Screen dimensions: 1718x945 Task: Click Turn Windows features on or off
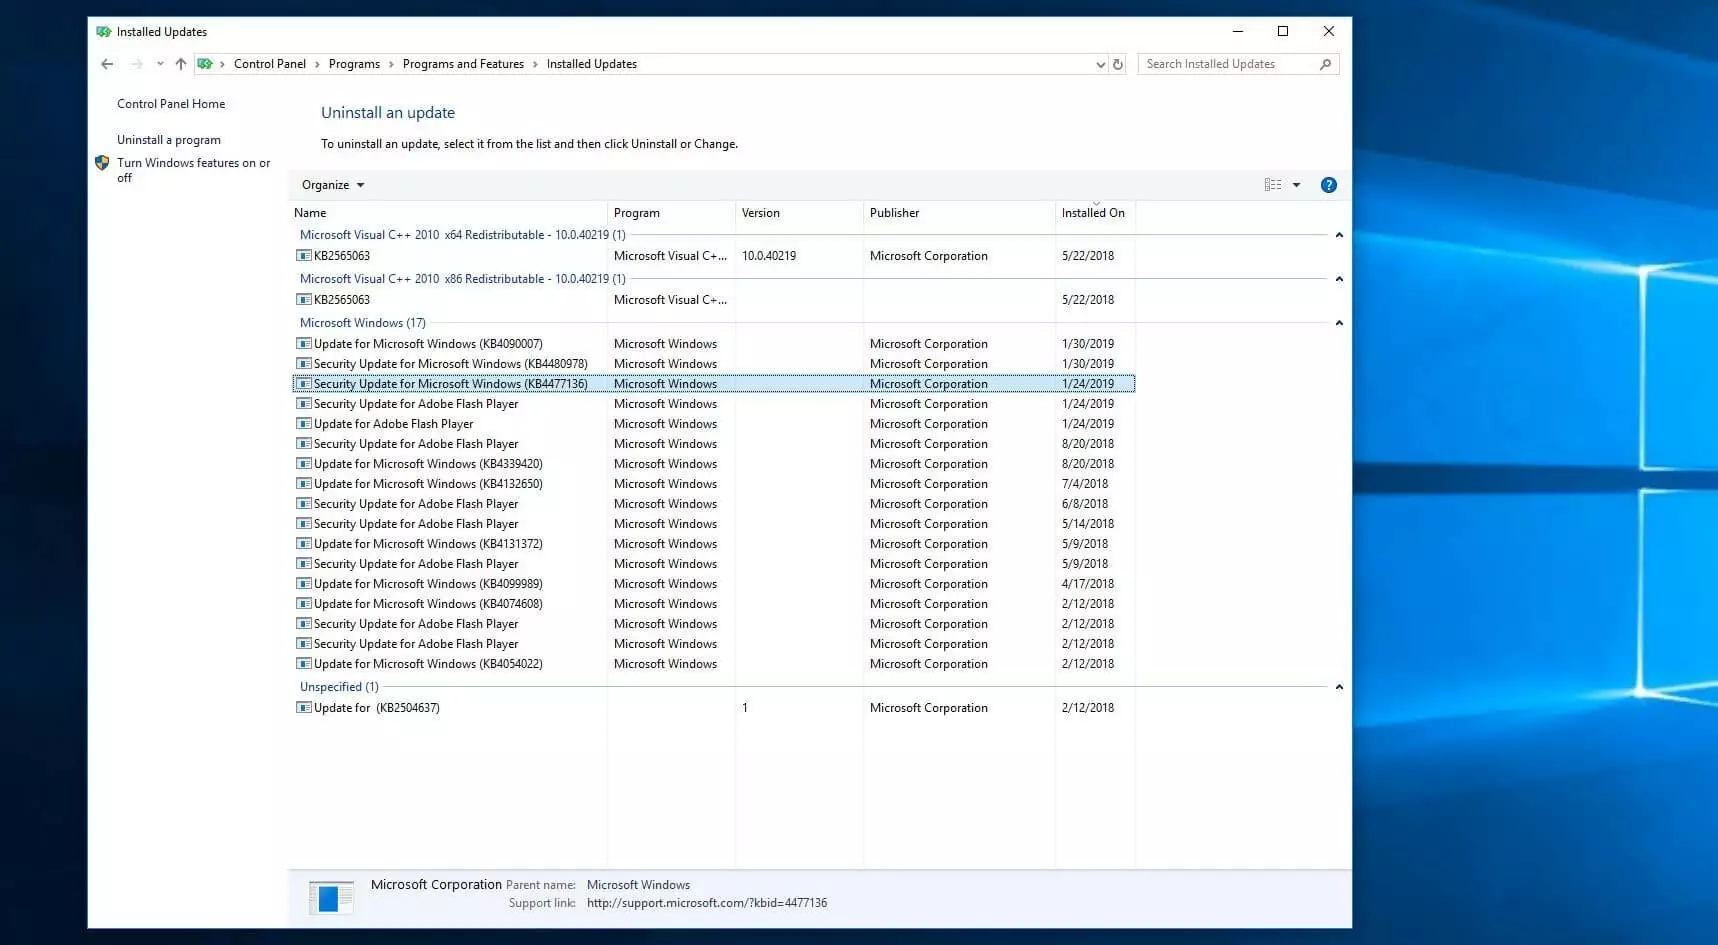click(193, 163)
